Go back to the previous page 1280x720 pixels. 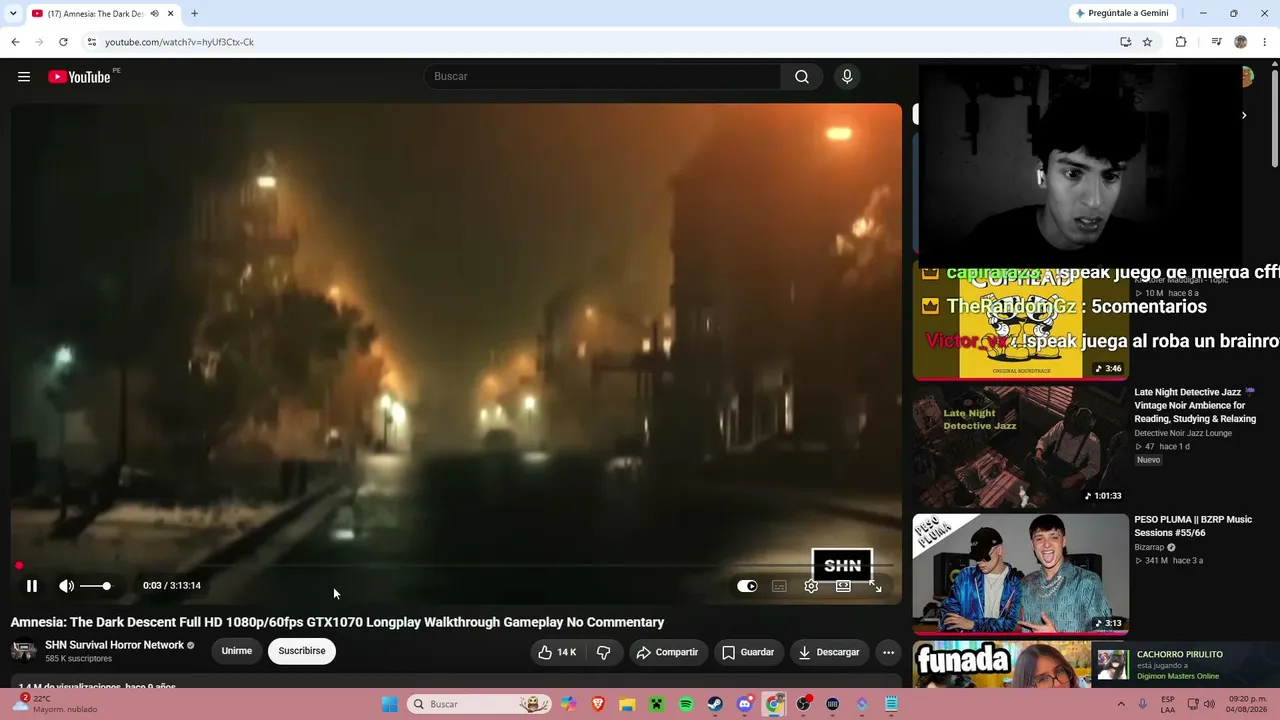(x=15, y=42)
